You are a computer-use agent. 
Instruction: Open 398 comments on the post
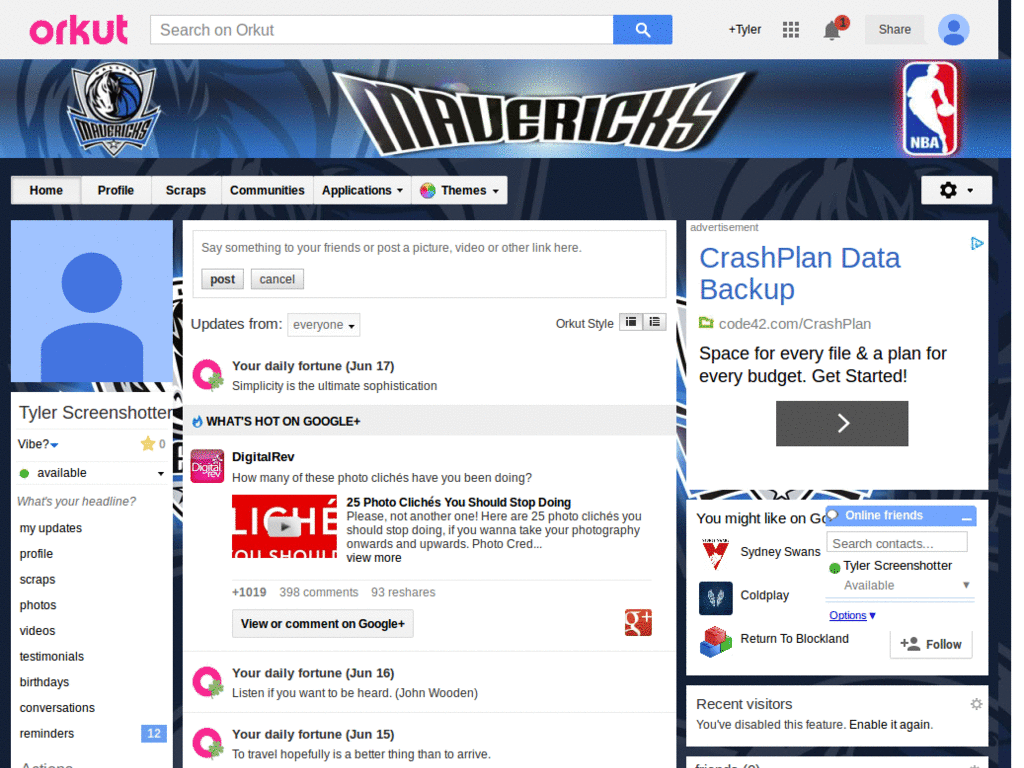[x=319, y=592]
